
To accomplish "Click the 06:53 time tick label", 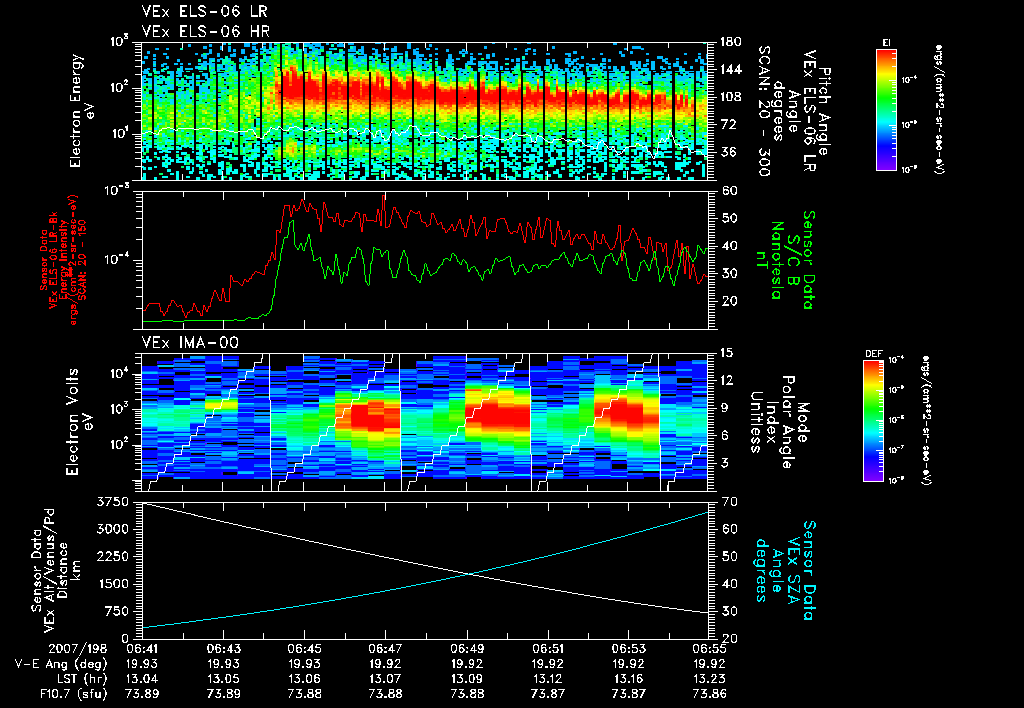I will [628, 649].
